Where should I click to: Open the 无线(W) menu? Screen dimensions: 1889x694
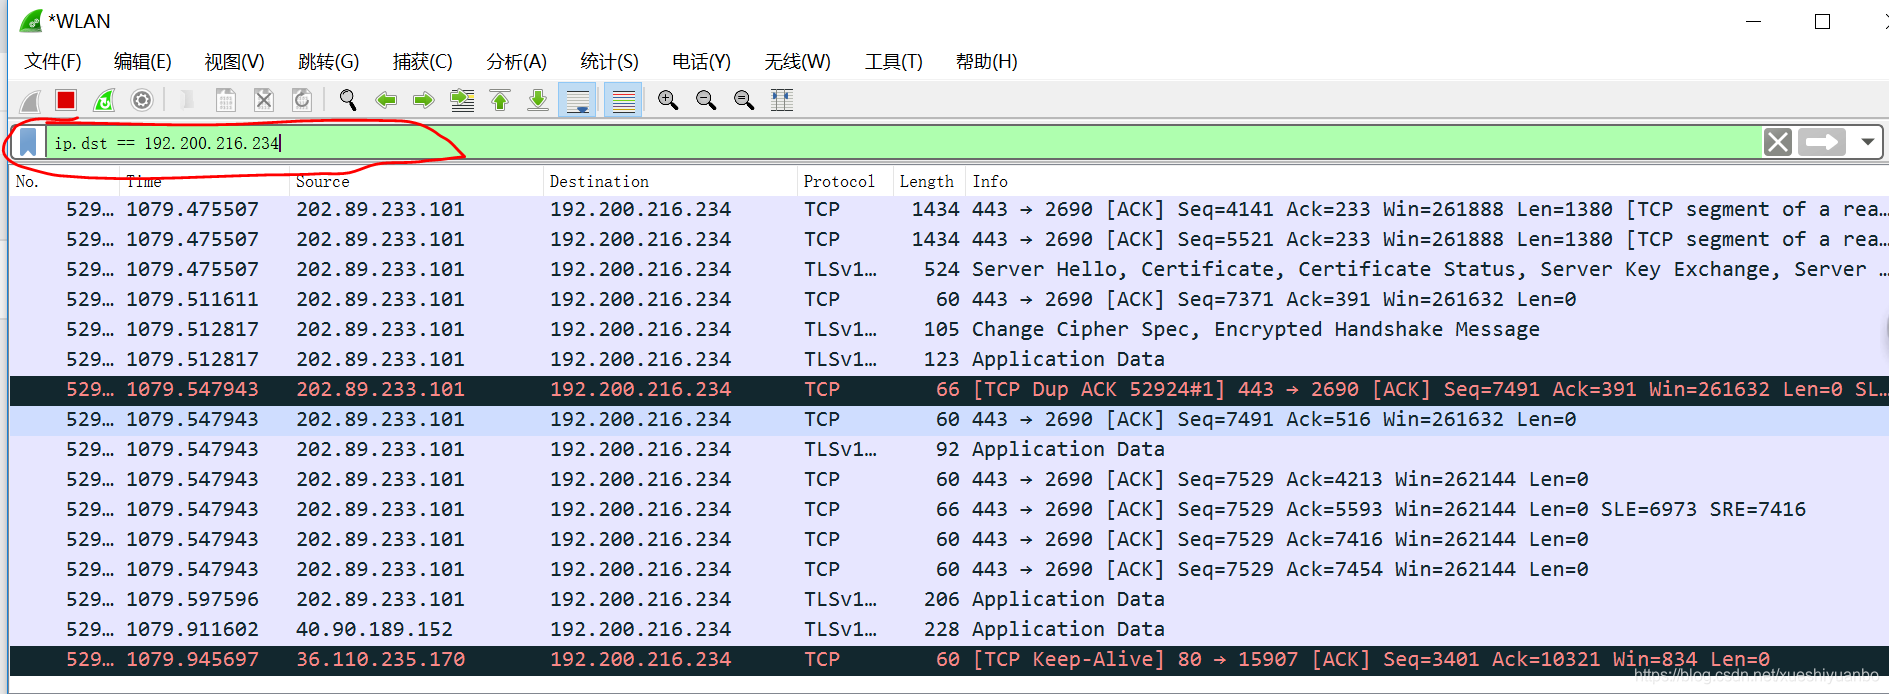pyautogui.click(x=797, y=62)
